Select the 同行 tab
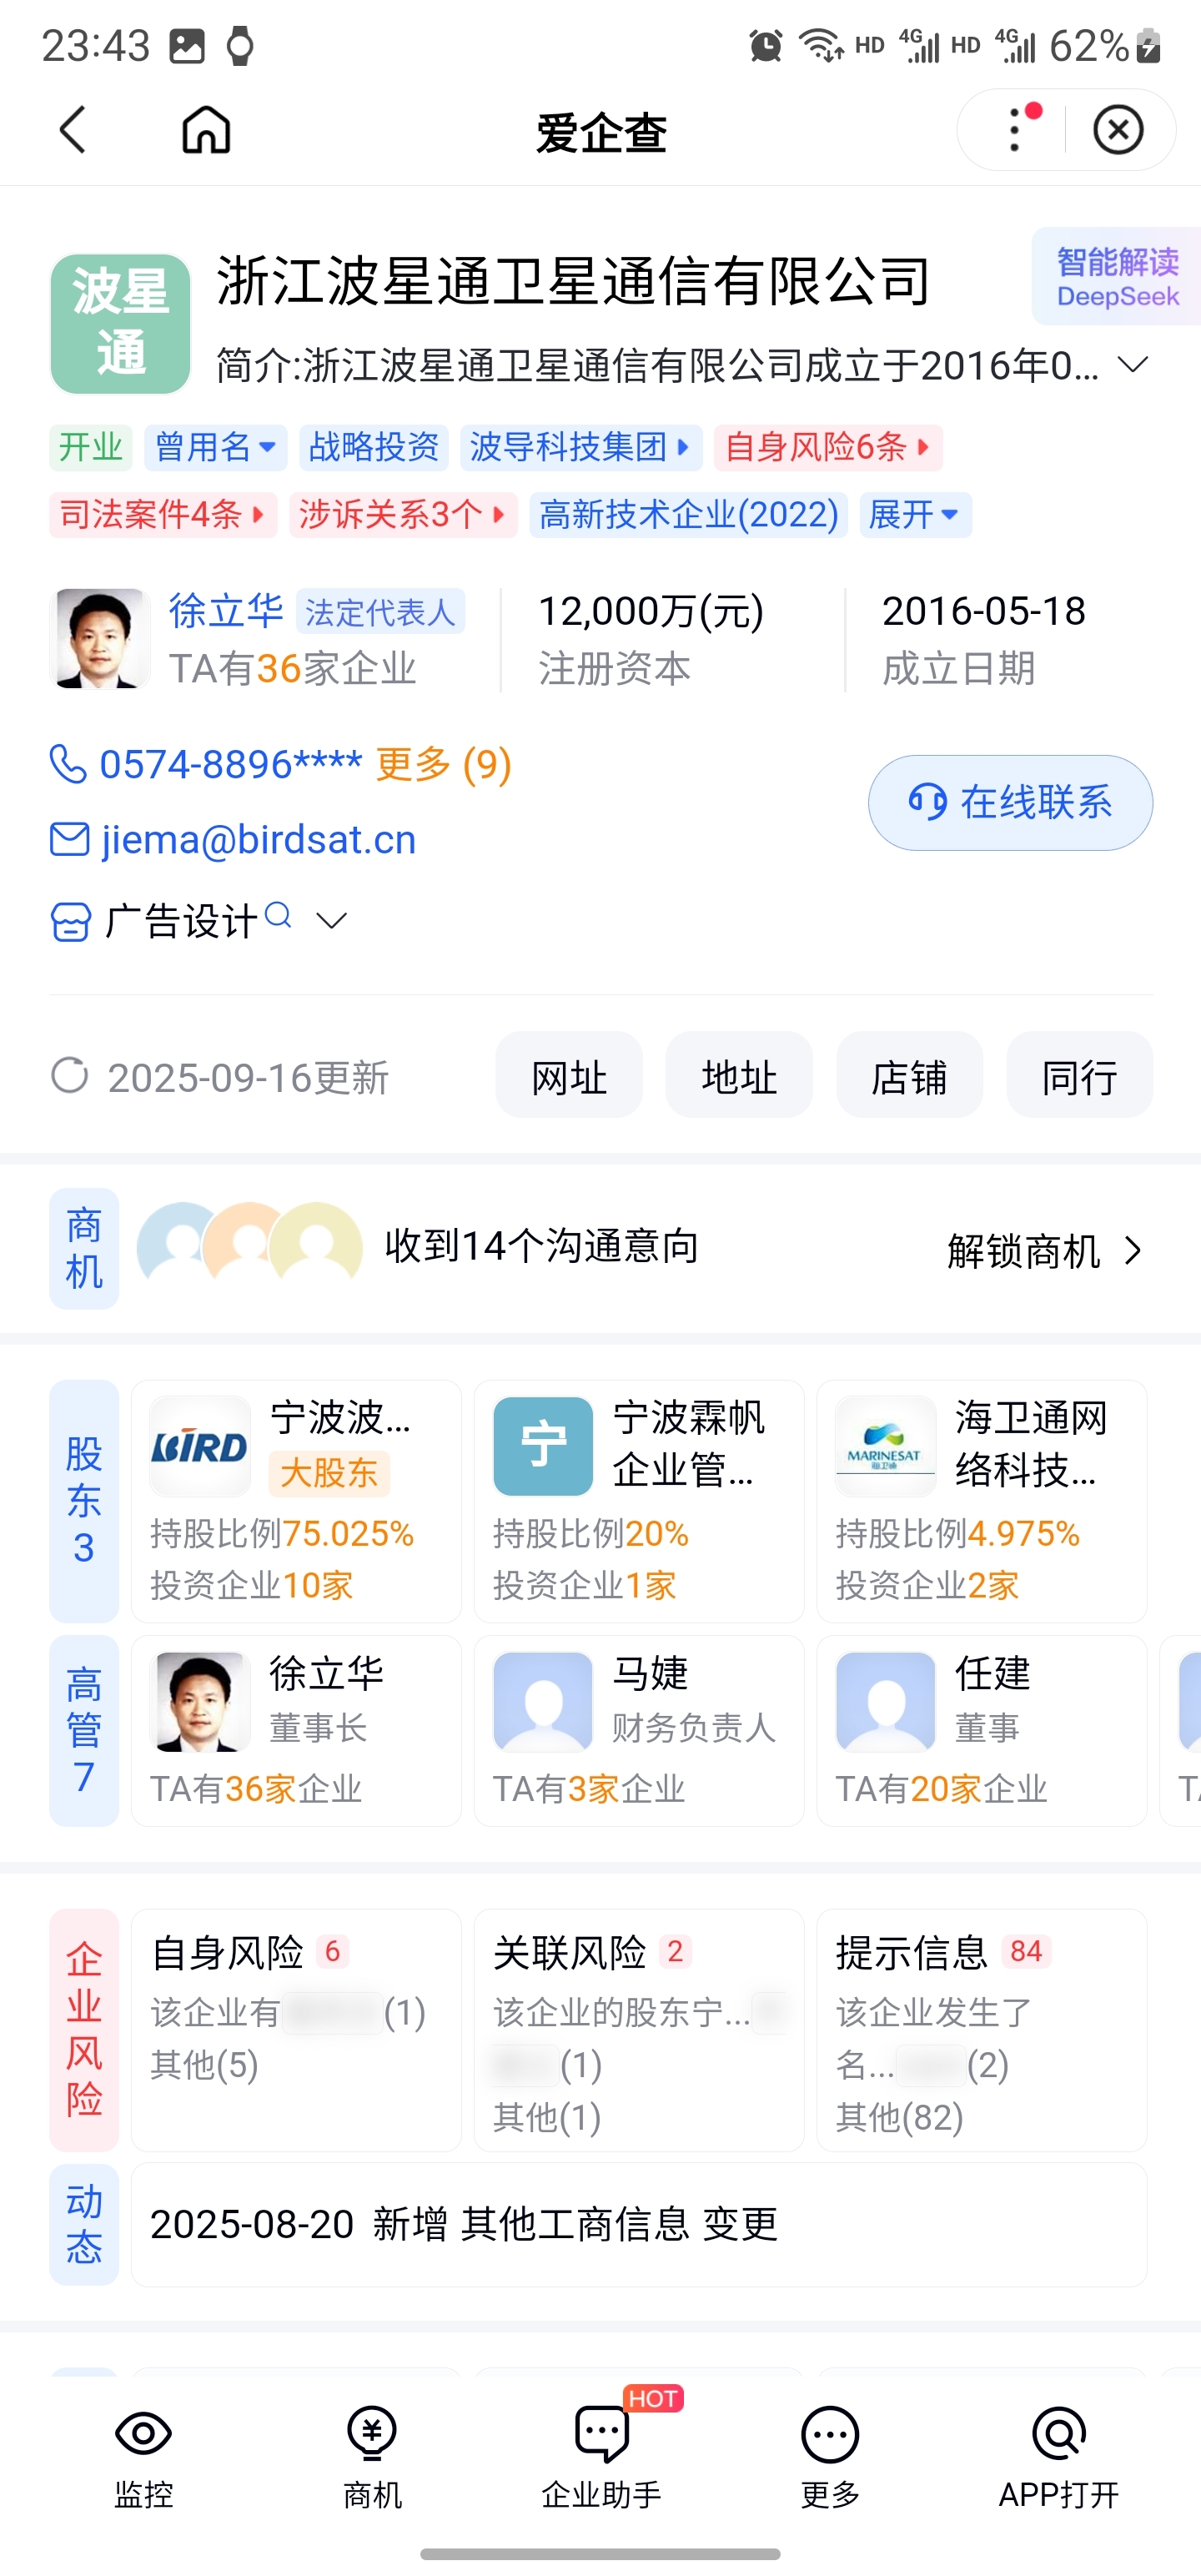The height and width of the screenshot is (2576, 1201). [1079, 1077]
